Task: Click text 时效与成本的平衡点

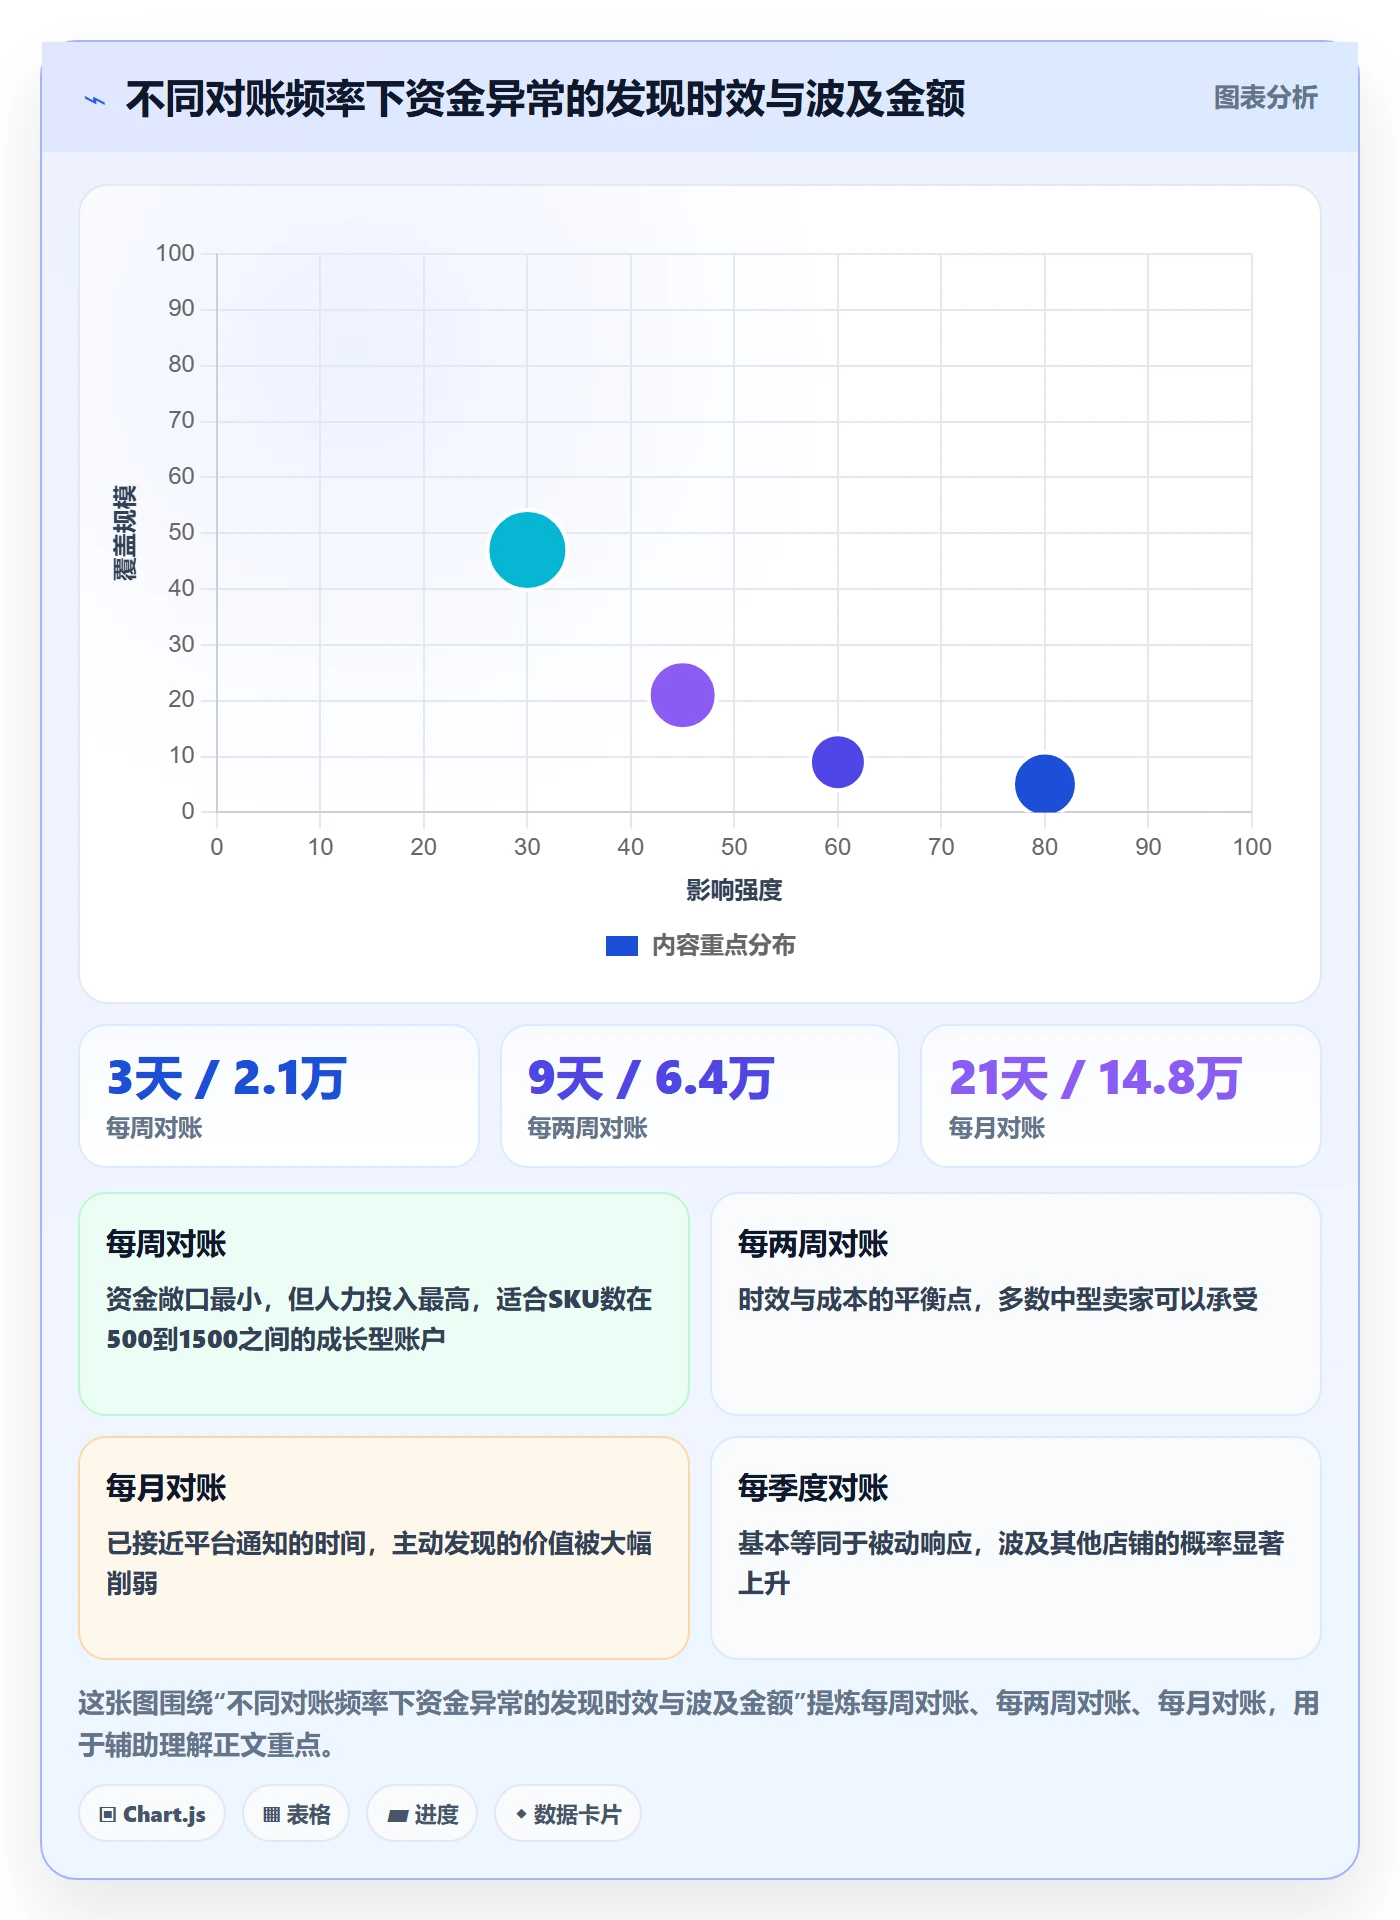Action: (855, 1299)
